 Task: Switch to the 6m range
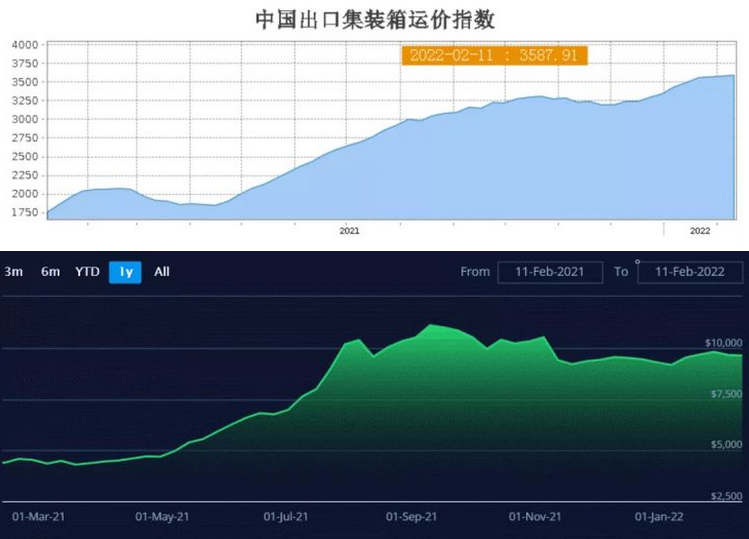click(x=50, y=271)
